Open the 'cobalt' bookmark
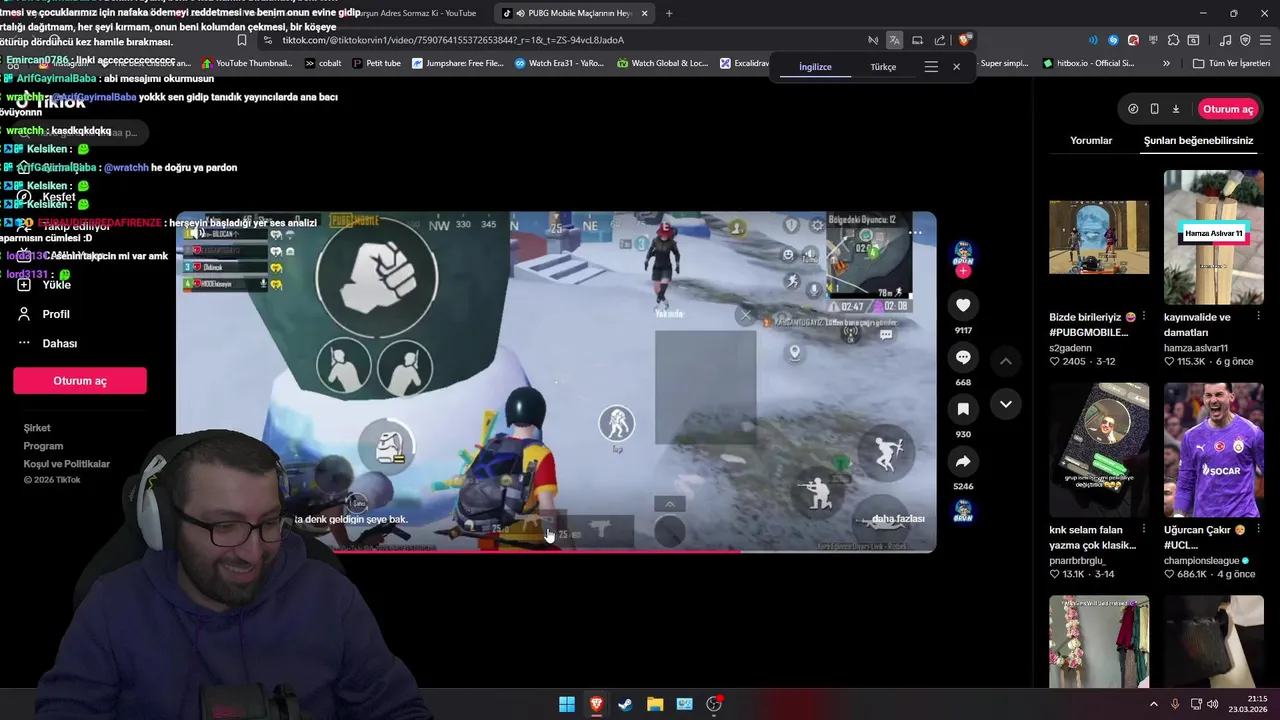Image resolution: width=1280 pixels, height=720 pixels. point(322,63)
